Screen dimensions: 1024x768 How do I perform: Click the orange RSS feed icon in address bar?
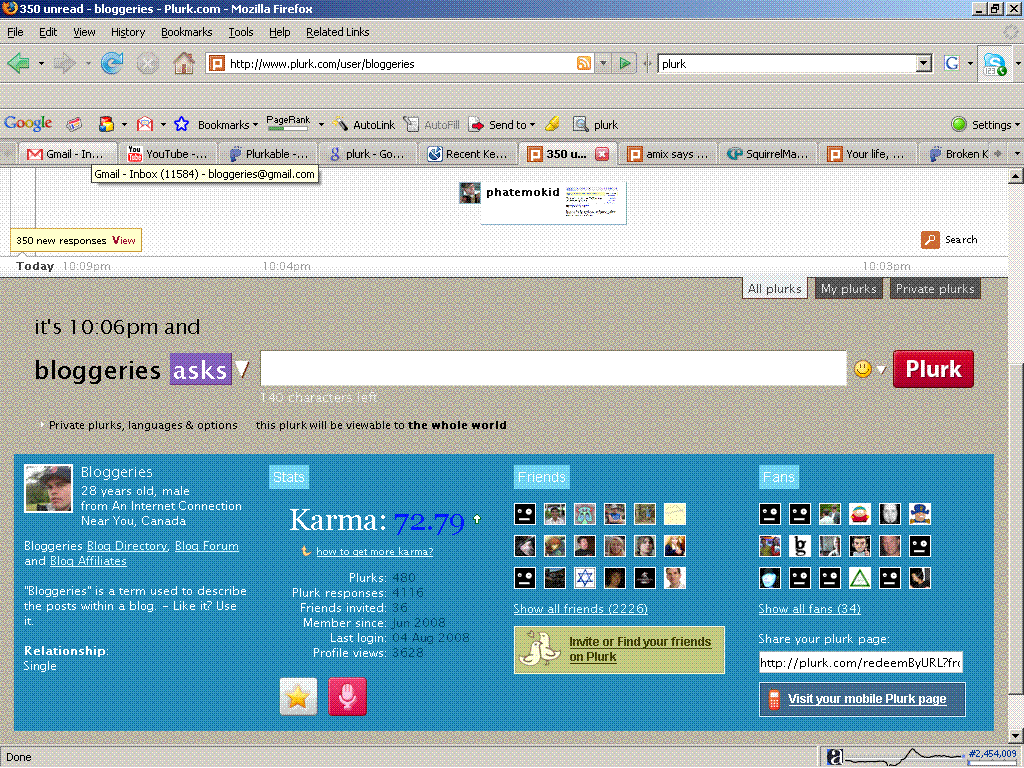(584, 63)
